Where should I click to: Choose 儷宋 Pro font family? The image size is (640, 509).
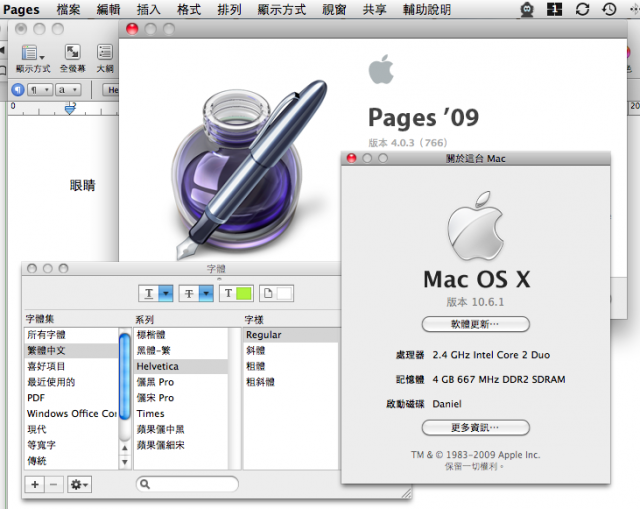(x=181, y=398)
